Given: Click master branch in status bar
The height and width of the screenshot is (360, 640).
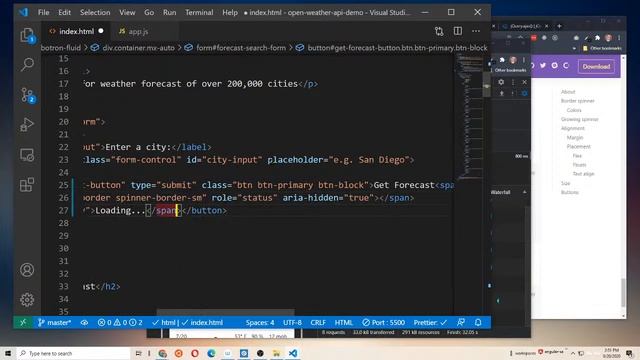Looking at the screenshot, I should click(x=54, y=322).
